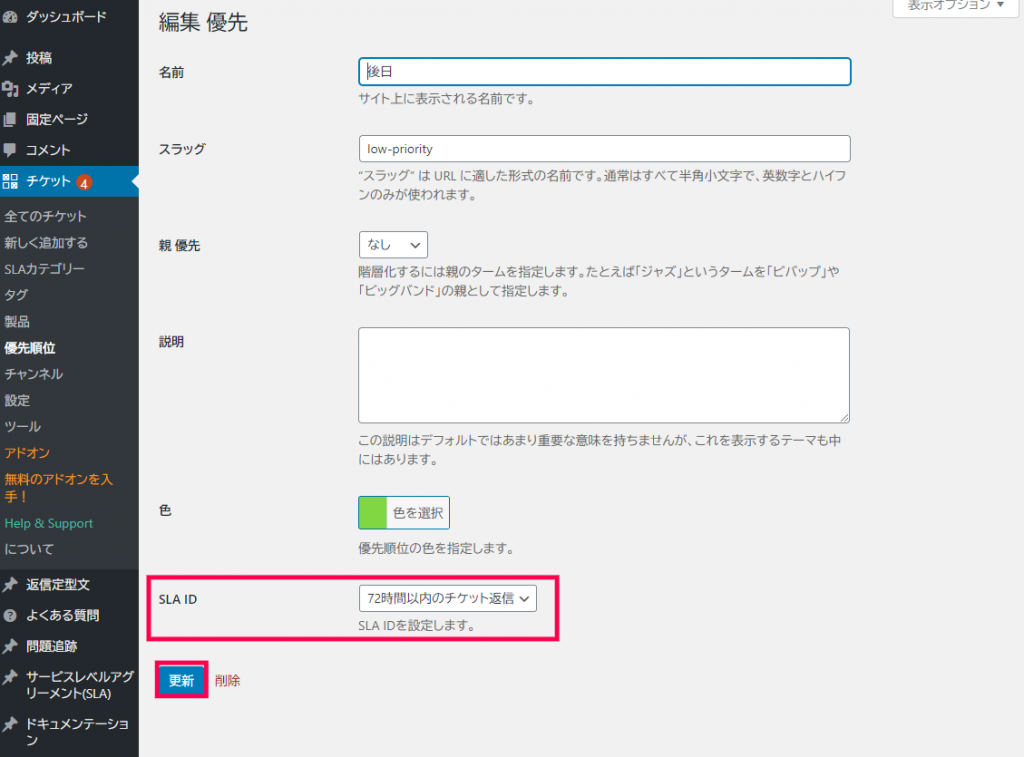The image size is (1024, 757).
Task: Click the 削除 link
Action: pos(227,681)
